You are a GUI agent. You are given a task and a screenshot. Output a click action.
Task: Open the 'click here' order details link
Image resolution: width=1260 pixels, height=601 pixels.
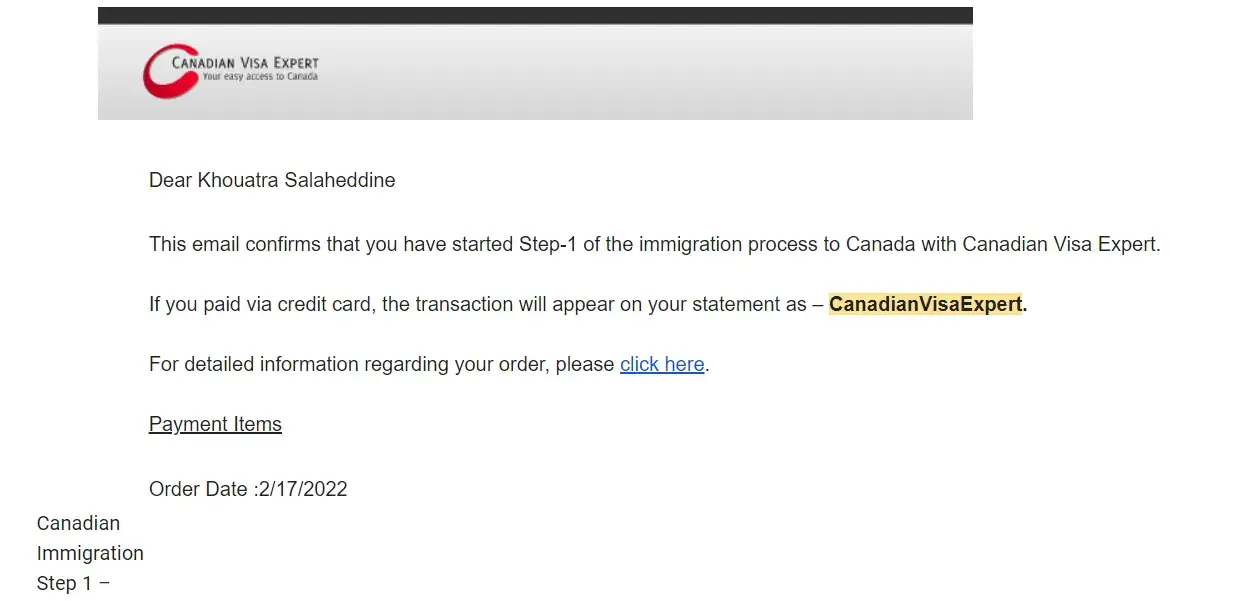coord(662,364)
